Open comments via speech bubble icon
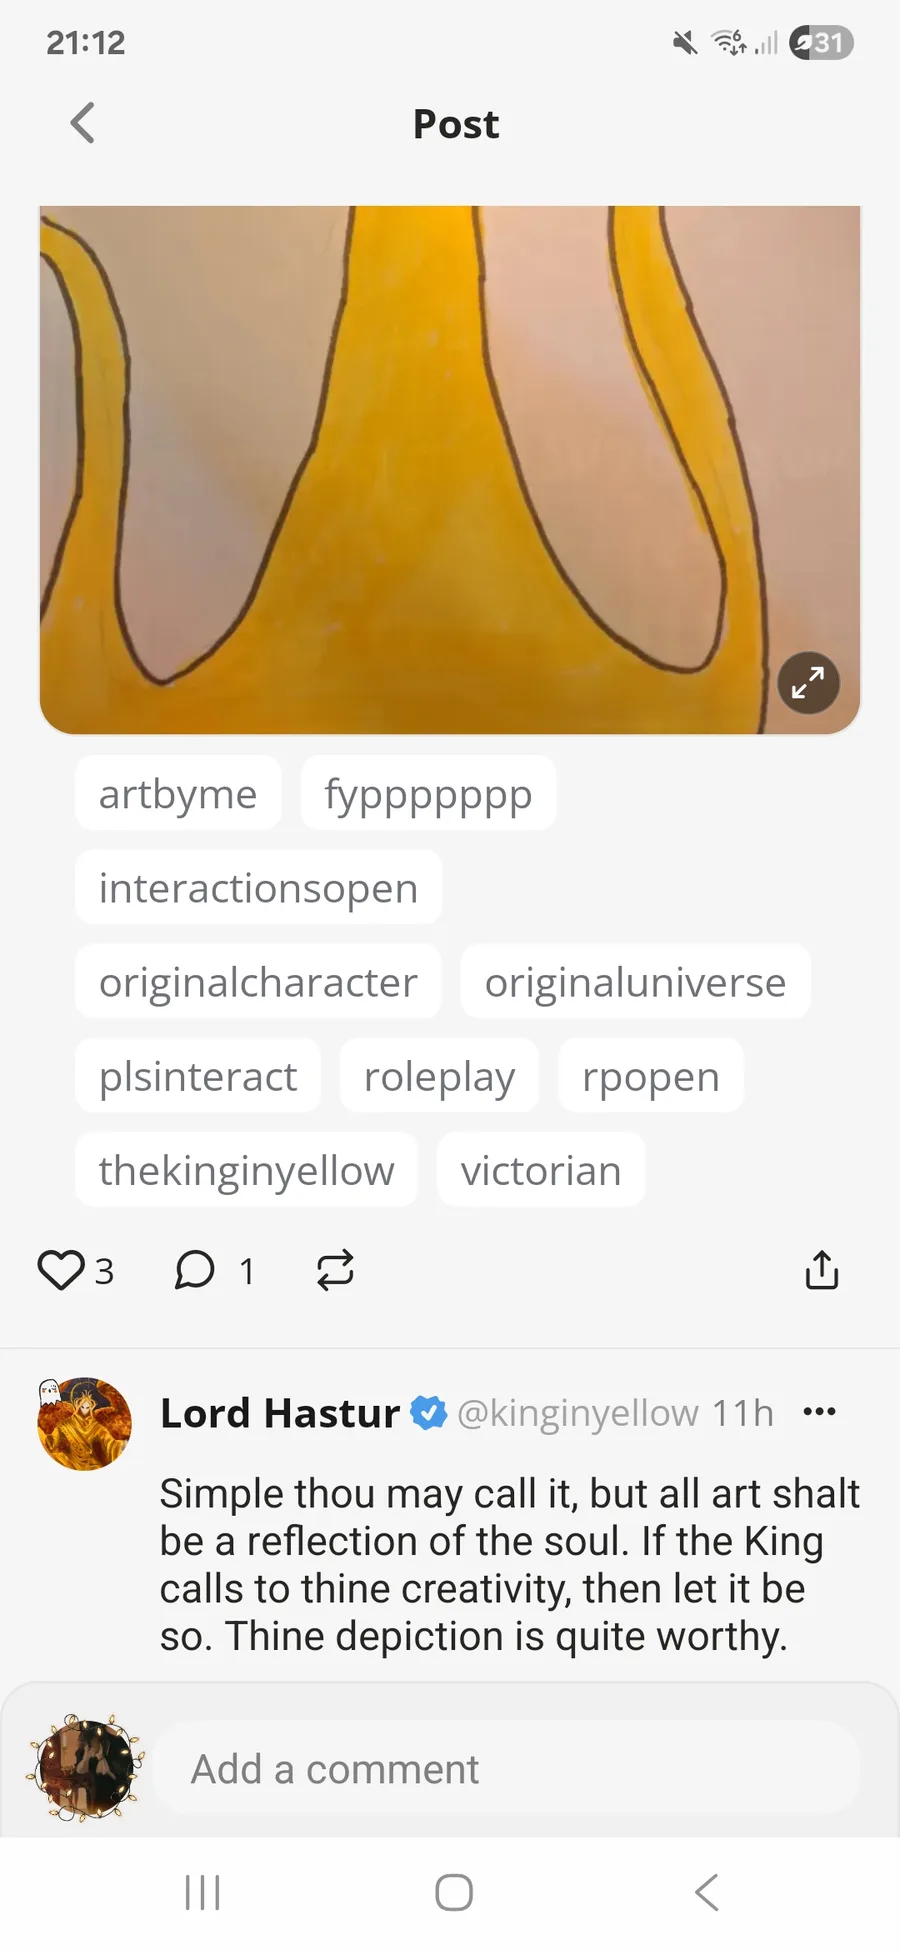The image size is (900, 1950). click(x=195, y=1270)
